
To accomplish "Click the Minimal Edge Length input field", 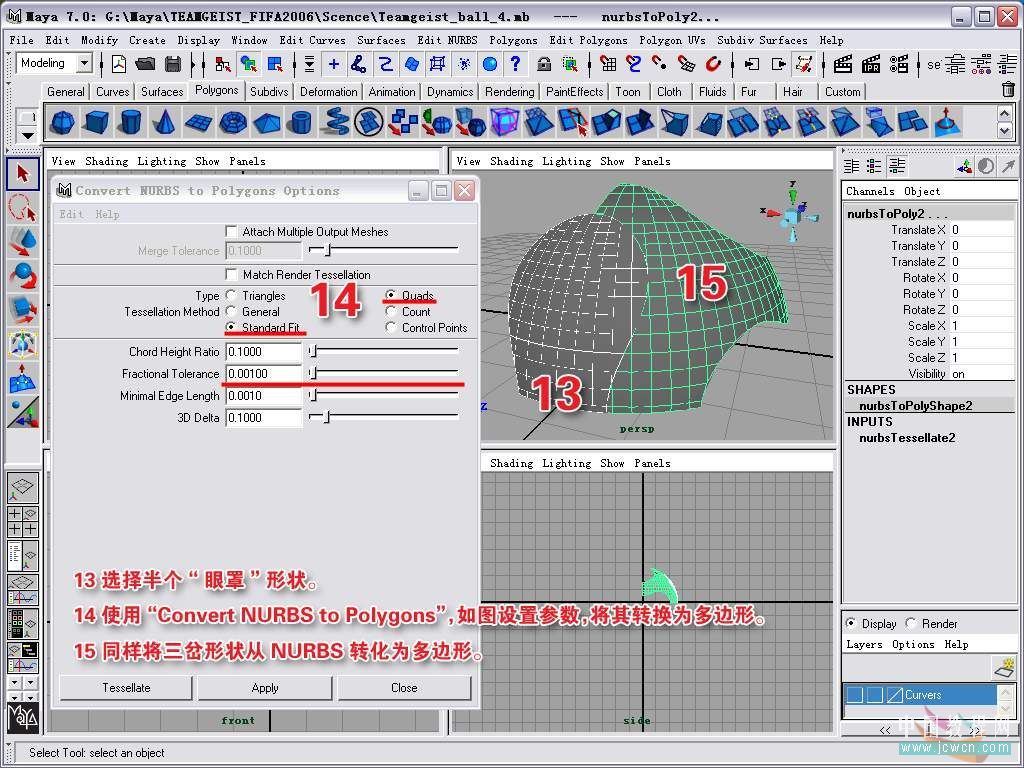I will point(264,396).
